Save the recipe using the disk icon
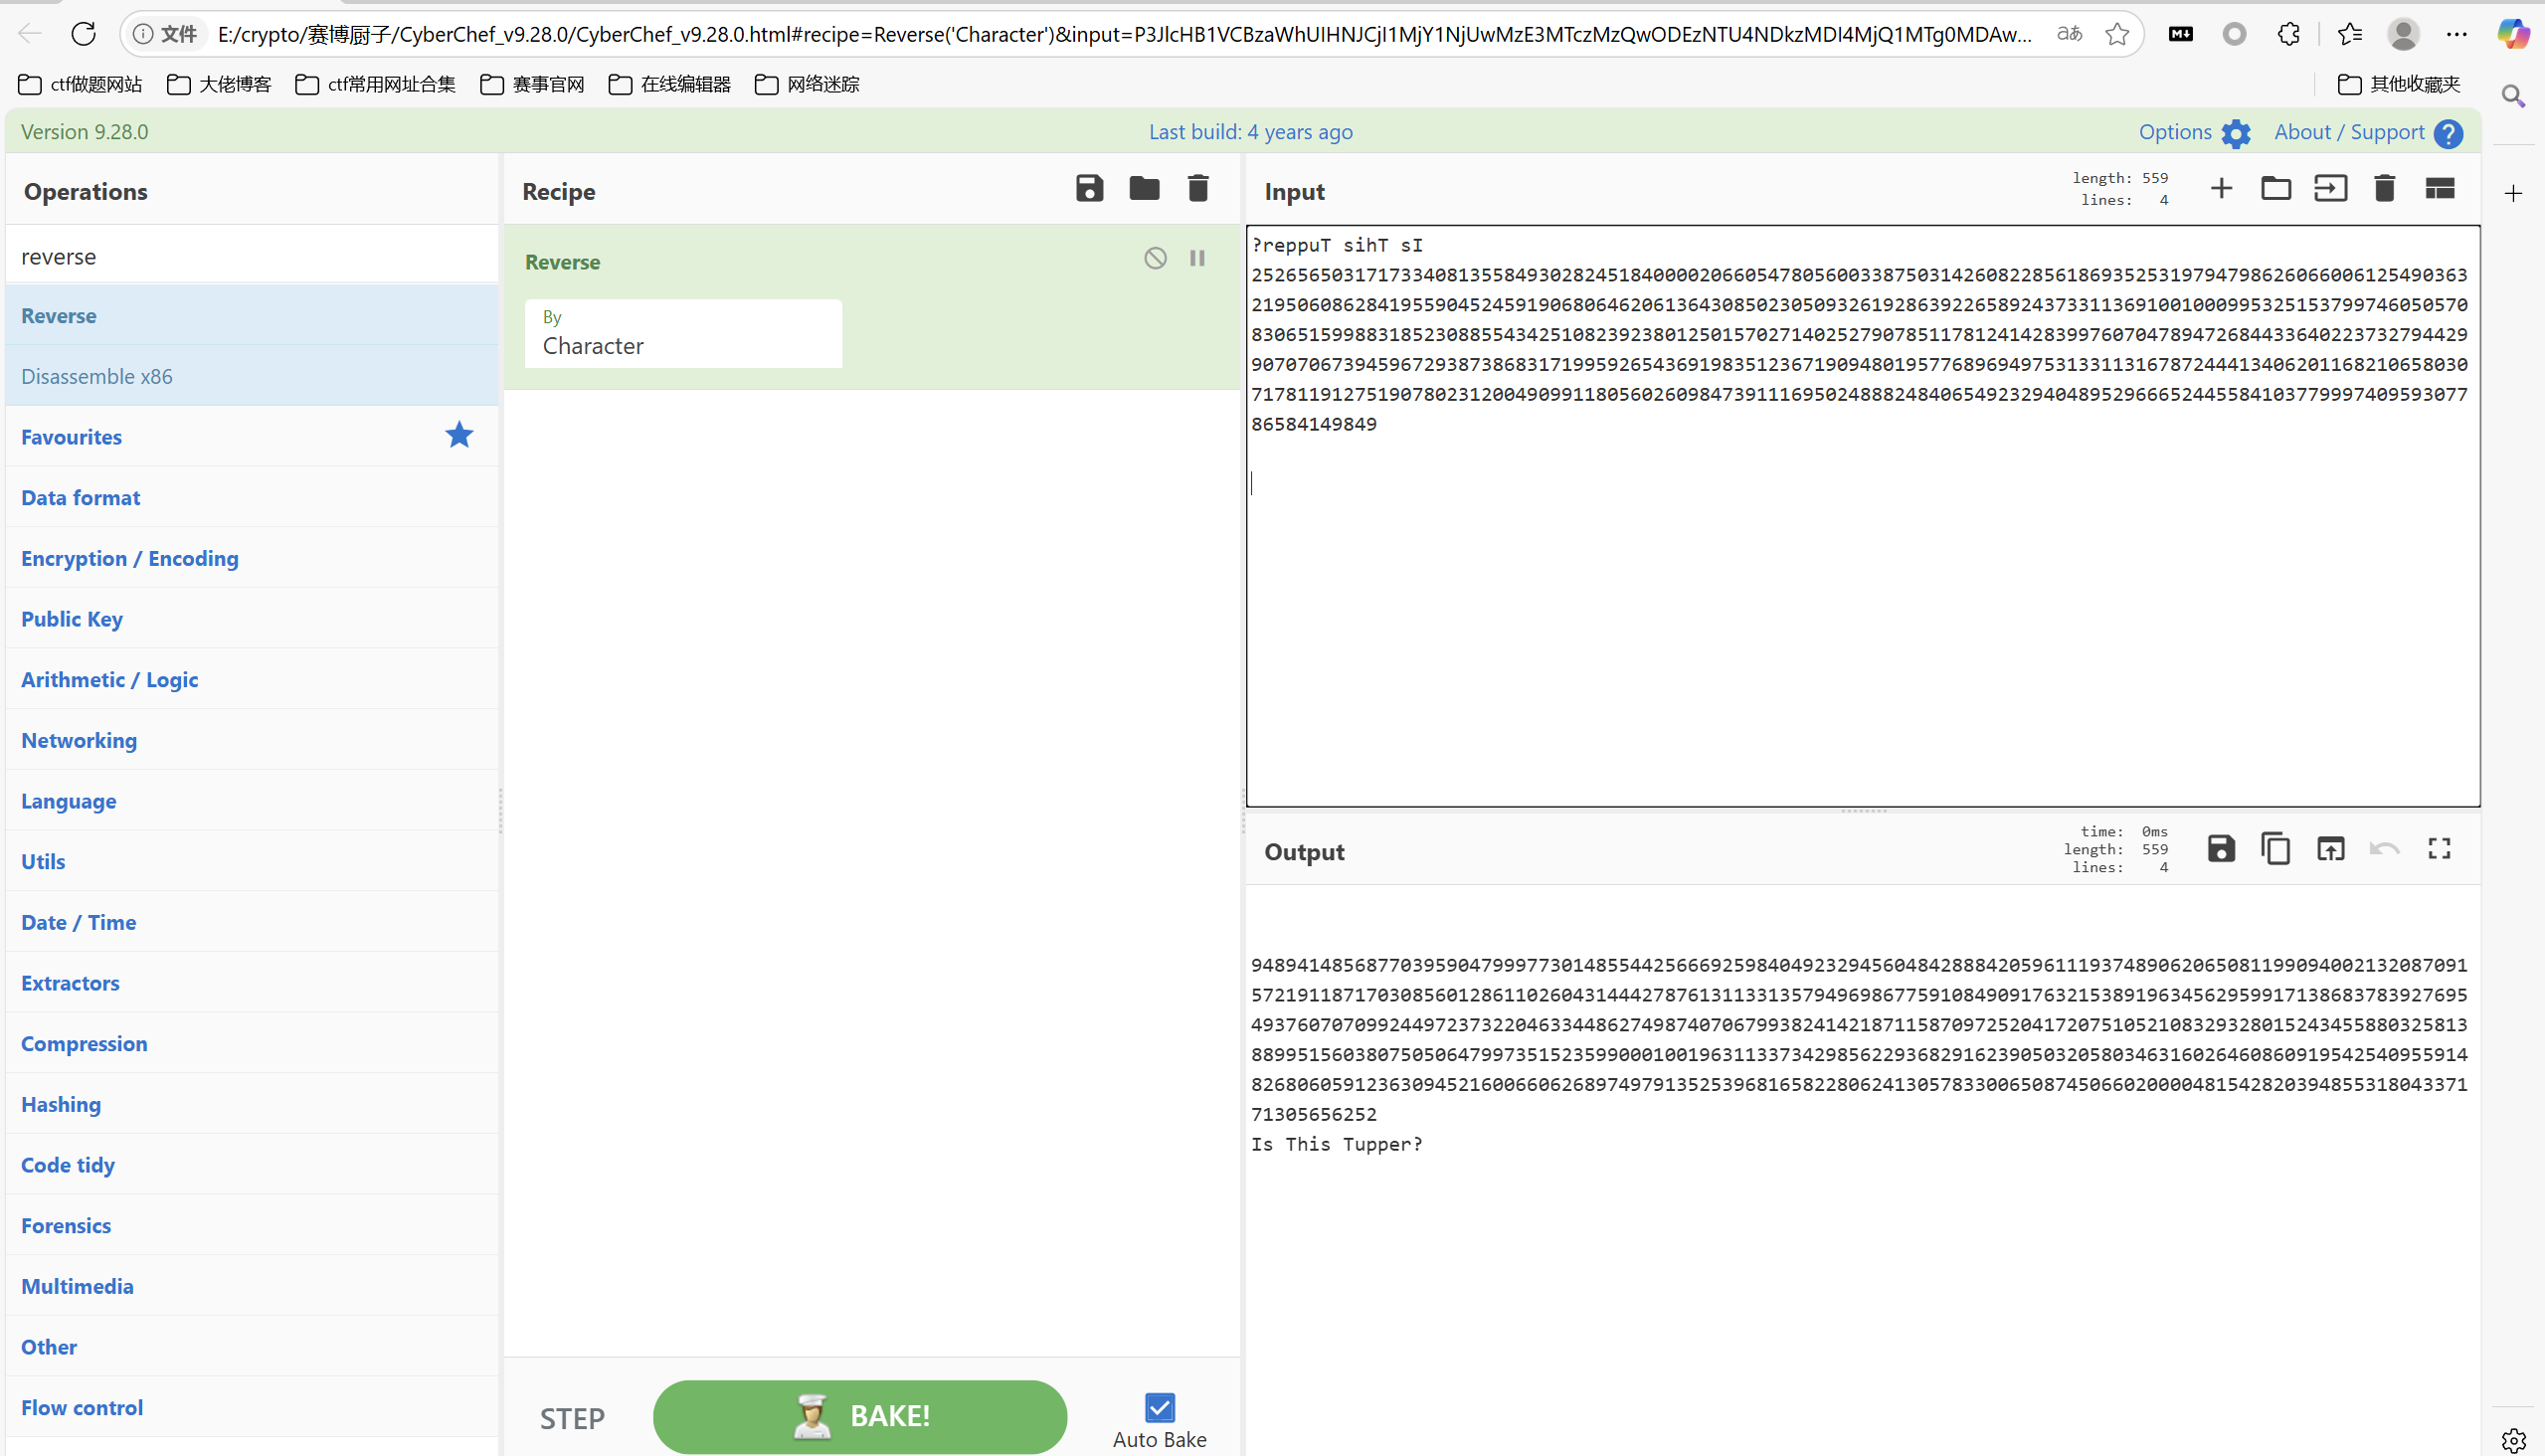The height and width of the screenshot is (1456, 2545). (x=1089, y=188)
